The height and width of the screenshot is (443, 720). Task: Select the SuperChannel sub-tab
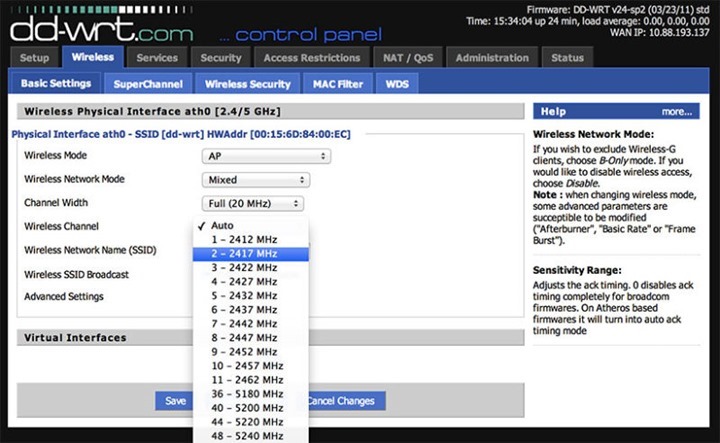pos(148,84)
